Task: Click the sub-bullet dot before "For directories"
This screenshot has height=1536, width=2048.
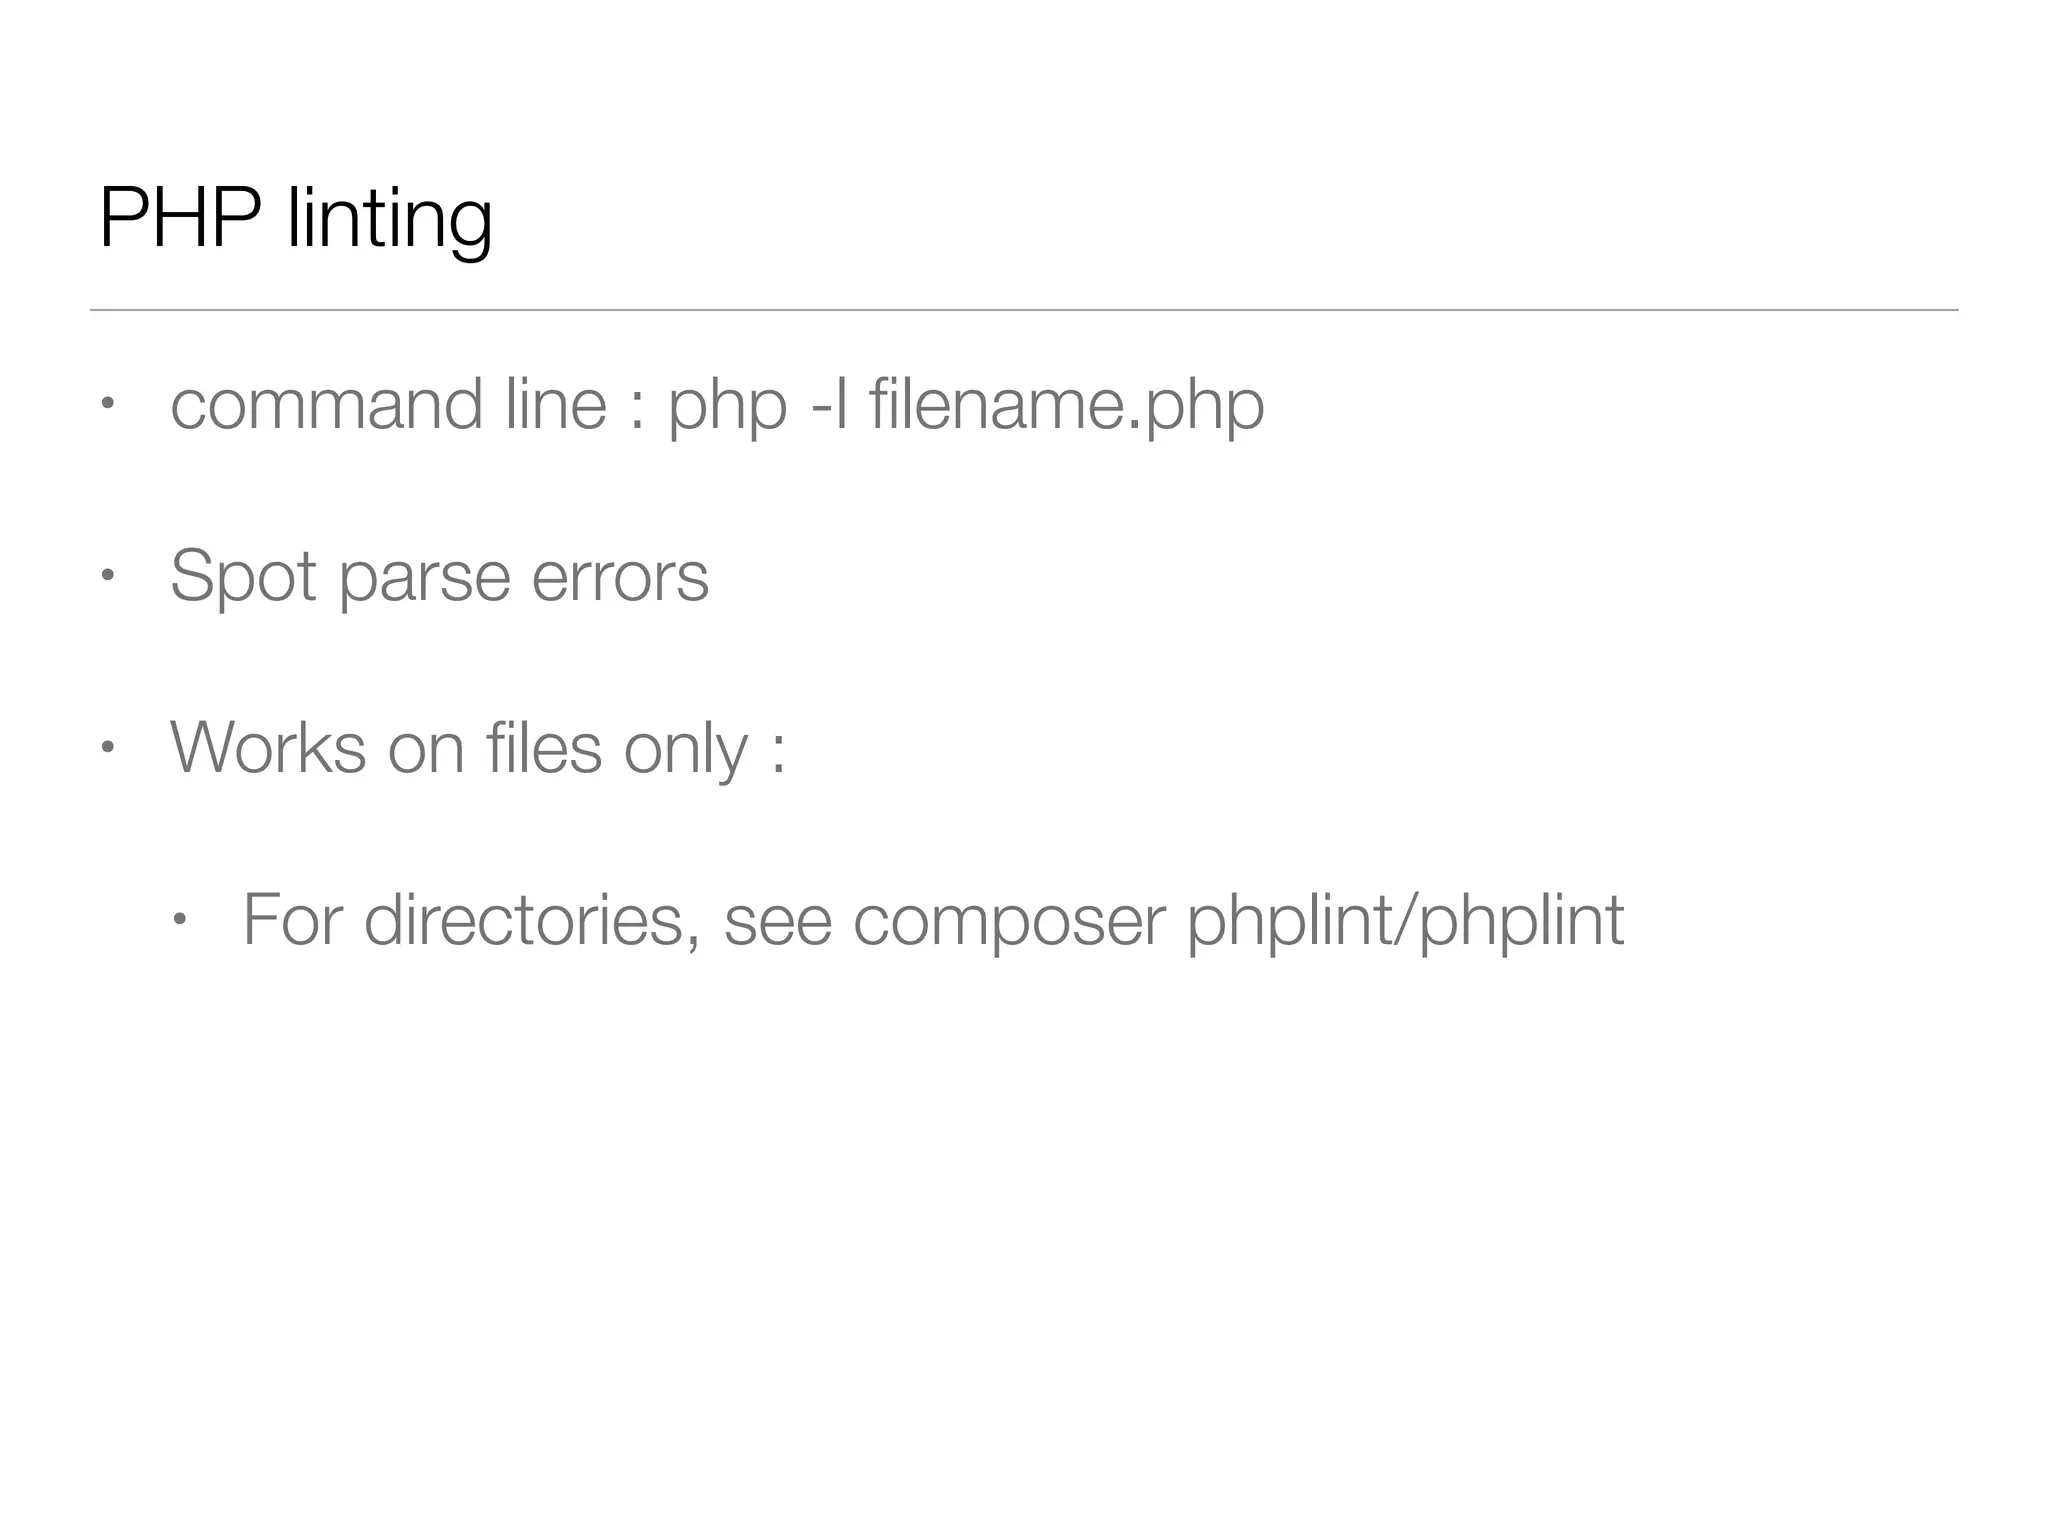Action: pyautogui.click(x=180, y=920)
